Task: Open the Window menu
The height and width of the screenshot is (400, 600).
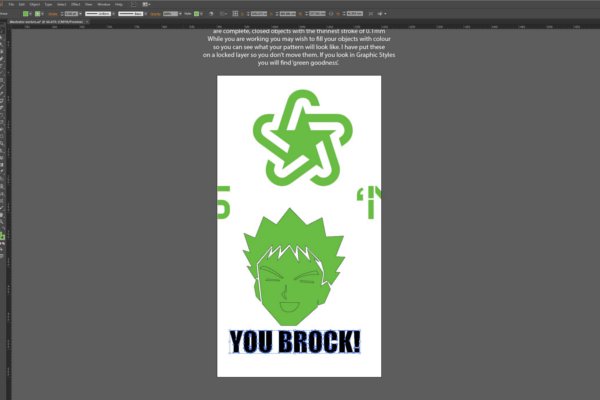Action: (x=104, y=5)
